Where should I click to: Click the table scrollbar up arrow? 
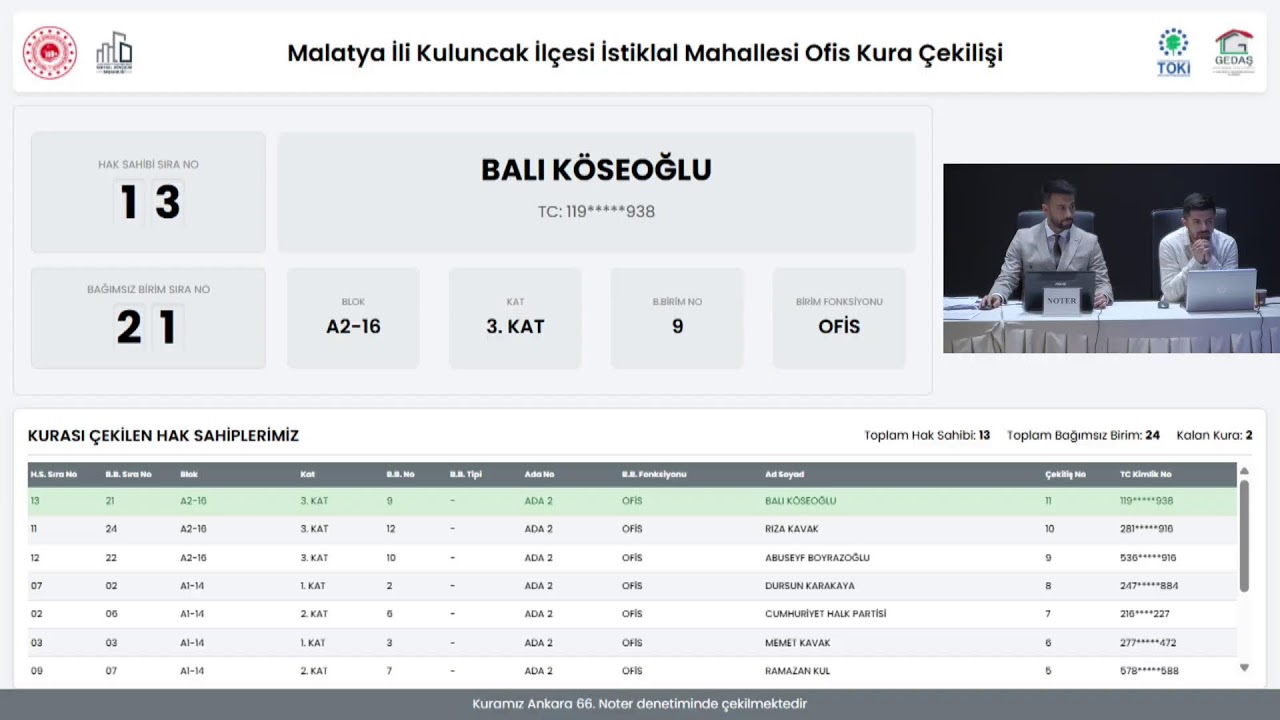coord(1244,471)
